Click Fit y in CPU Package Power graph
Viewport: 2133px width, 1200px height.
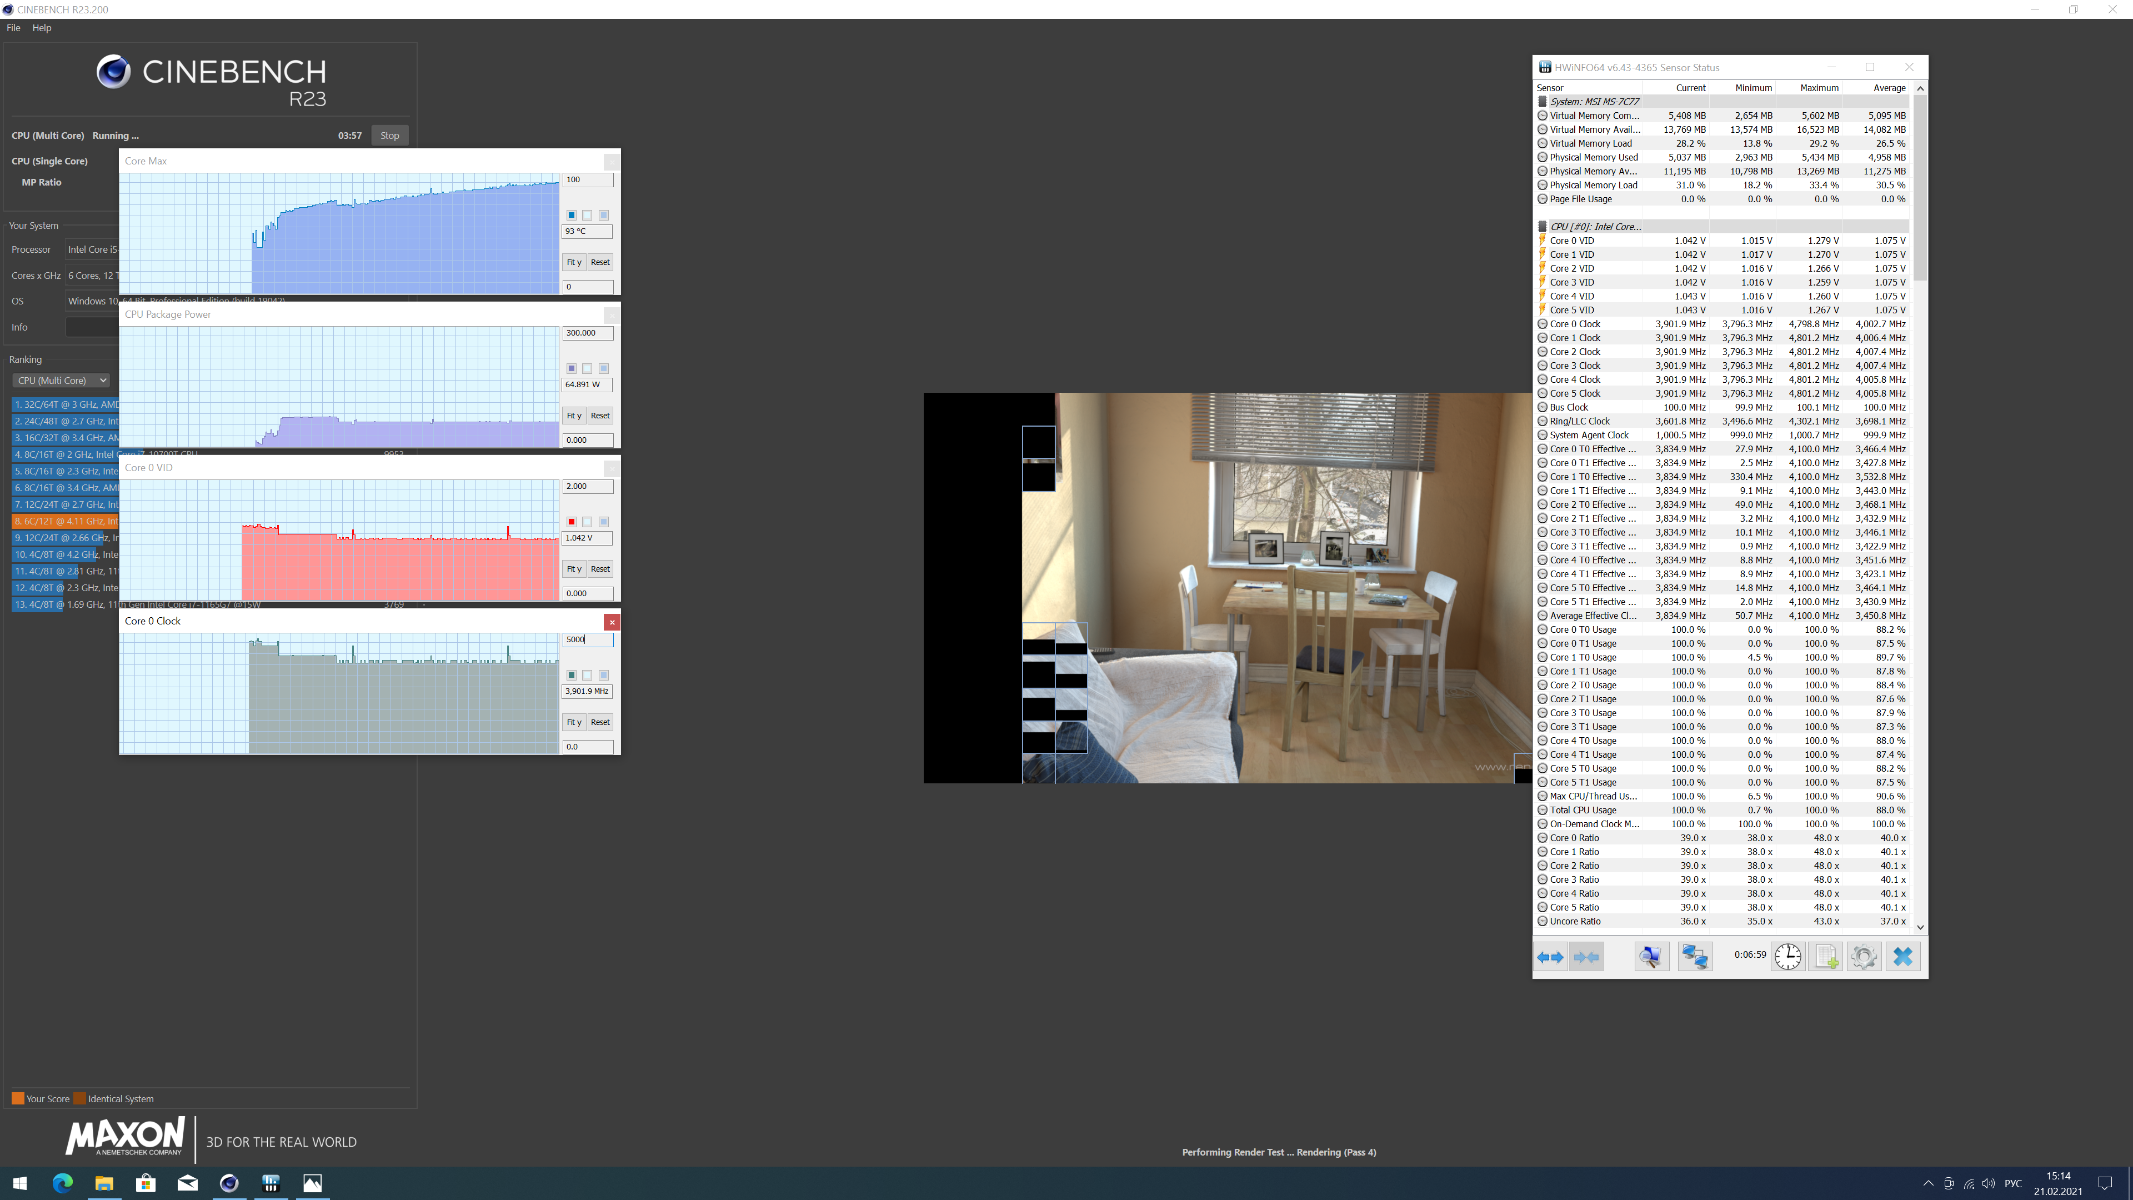574,415
